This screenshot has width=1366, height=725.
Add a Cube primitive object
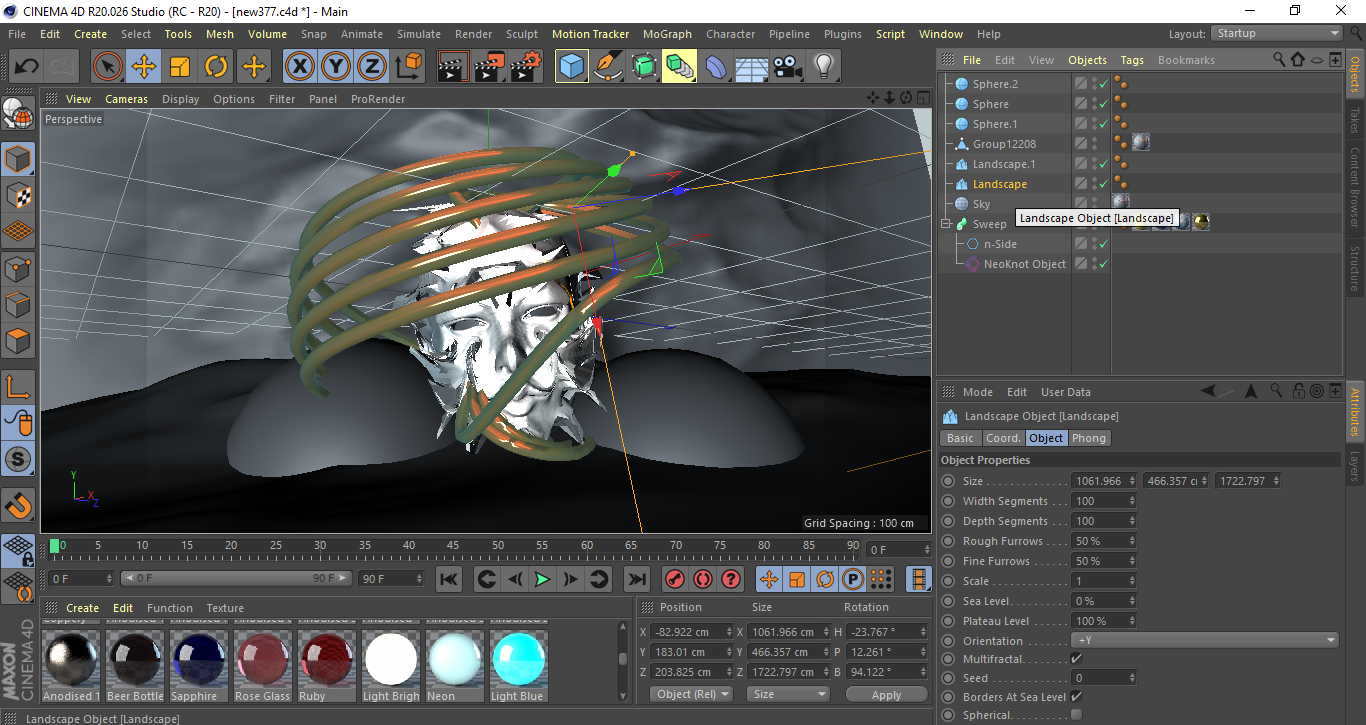(x=572, y=67)
